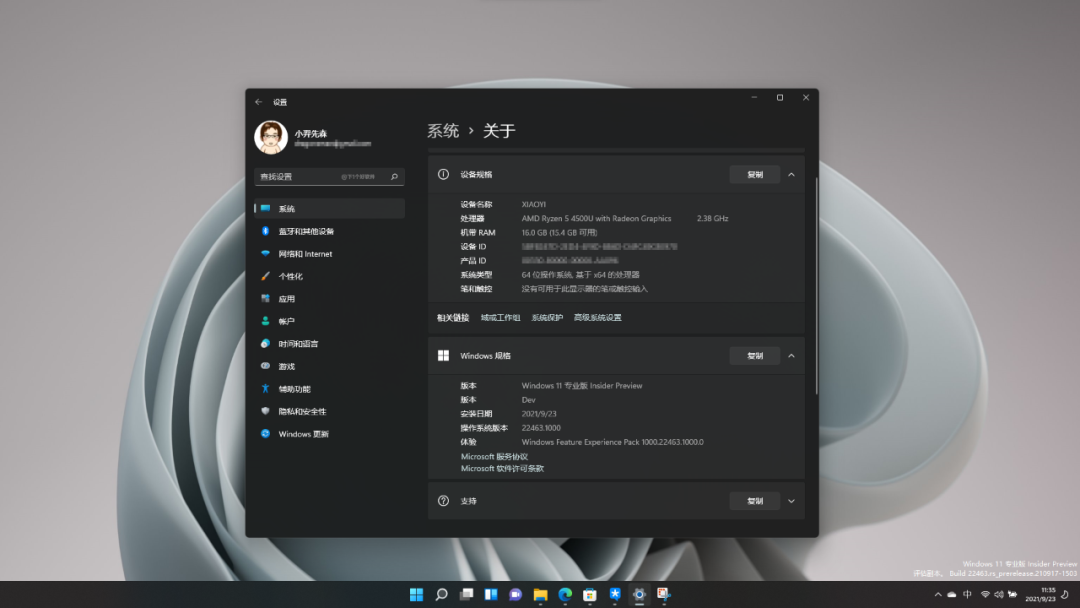Viewport: 1080px width, 608px height.
Task: Open Task View on the taskbar
Action: [x=466, y=594]
